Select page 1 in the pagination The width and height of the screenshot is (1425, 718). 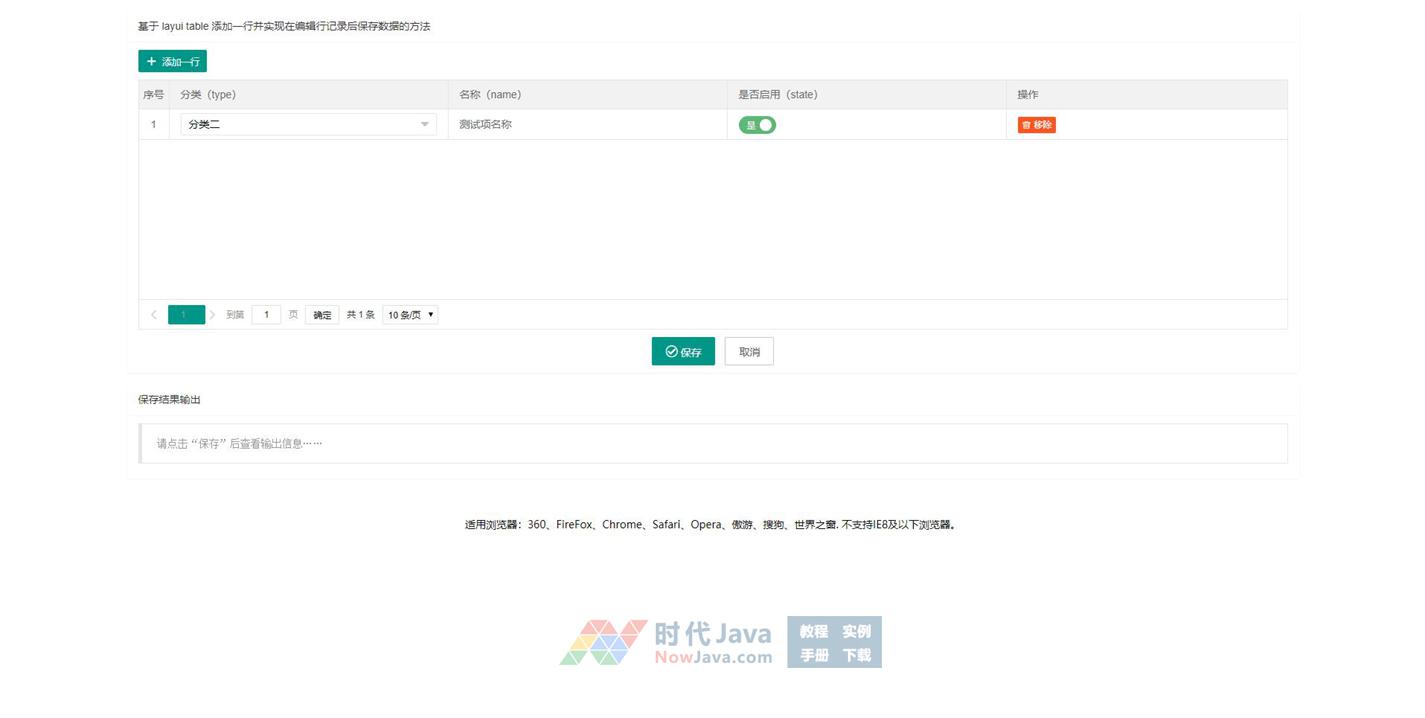click(x=186, y=315)
